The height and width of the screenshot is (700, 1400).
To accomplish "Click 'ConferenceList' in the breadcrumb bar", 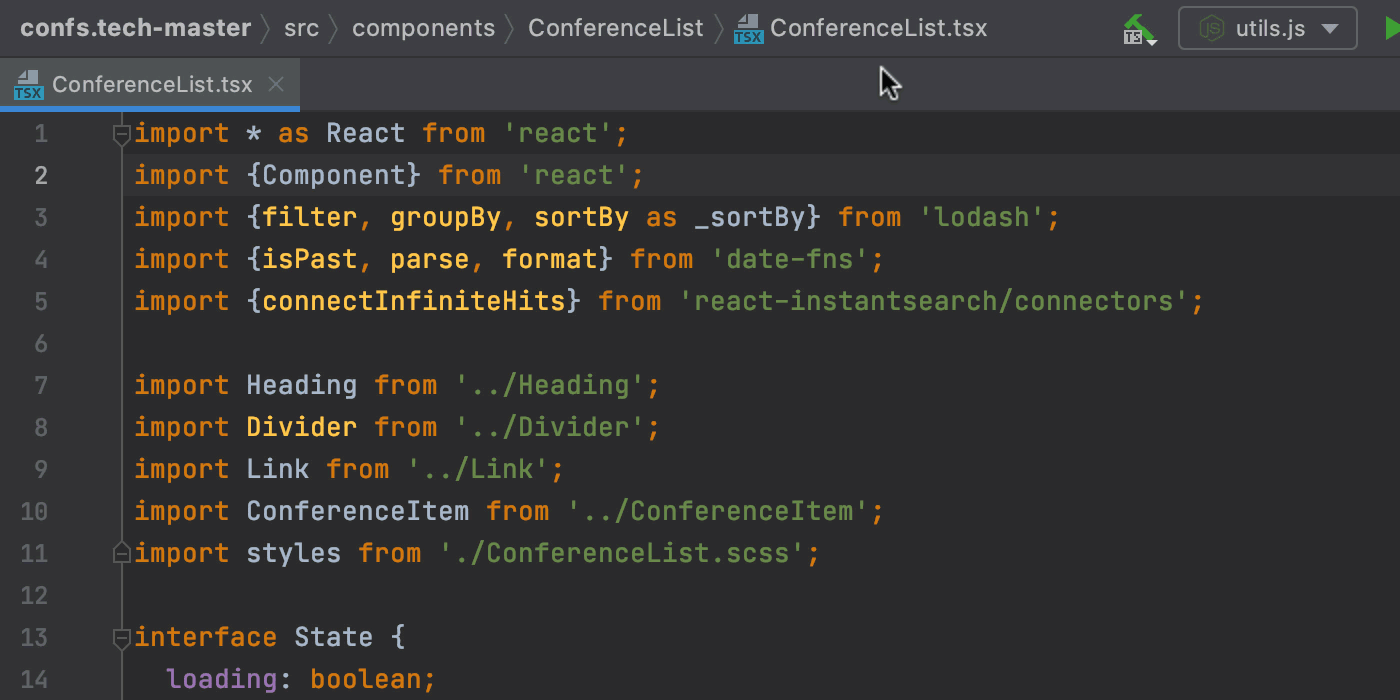I will (x=616, y=28).
